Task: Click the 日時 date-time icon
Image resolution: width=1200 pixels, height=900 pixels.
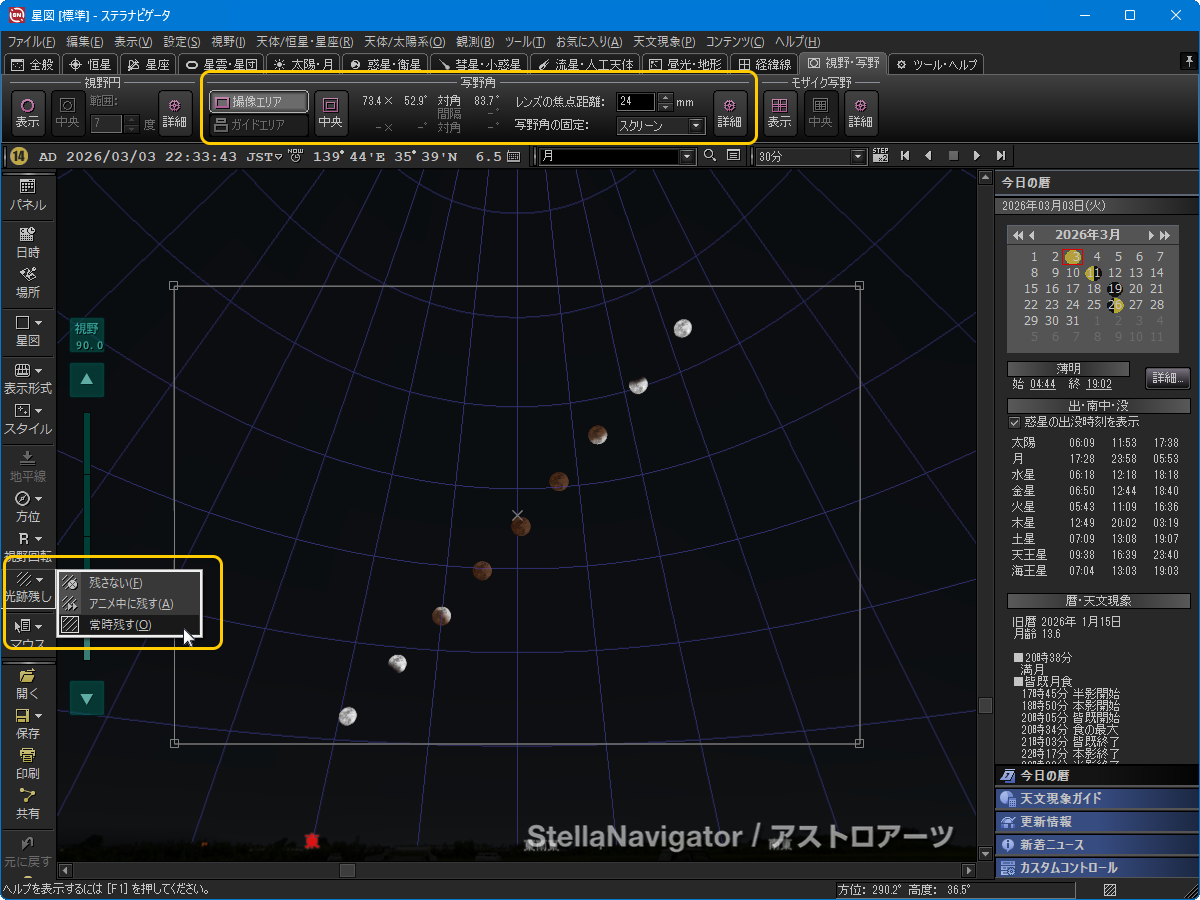Action: [27, 241]
